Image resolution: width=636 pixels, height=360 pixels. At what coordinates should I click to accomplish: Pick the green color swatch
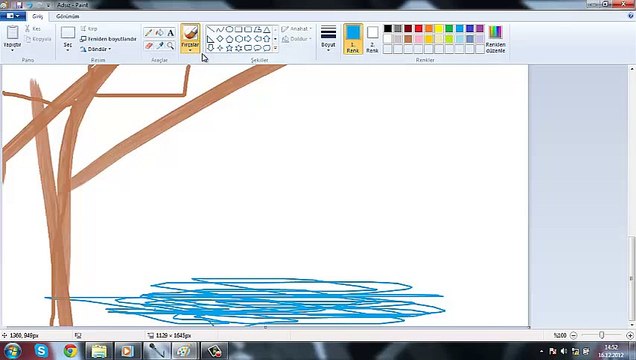pos(449,28)
